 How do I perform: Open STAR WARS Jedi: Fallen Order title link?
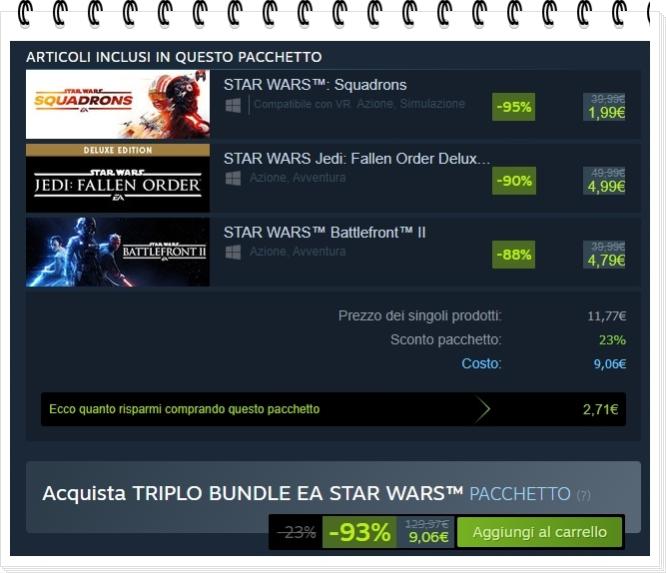tap(357, 159)
